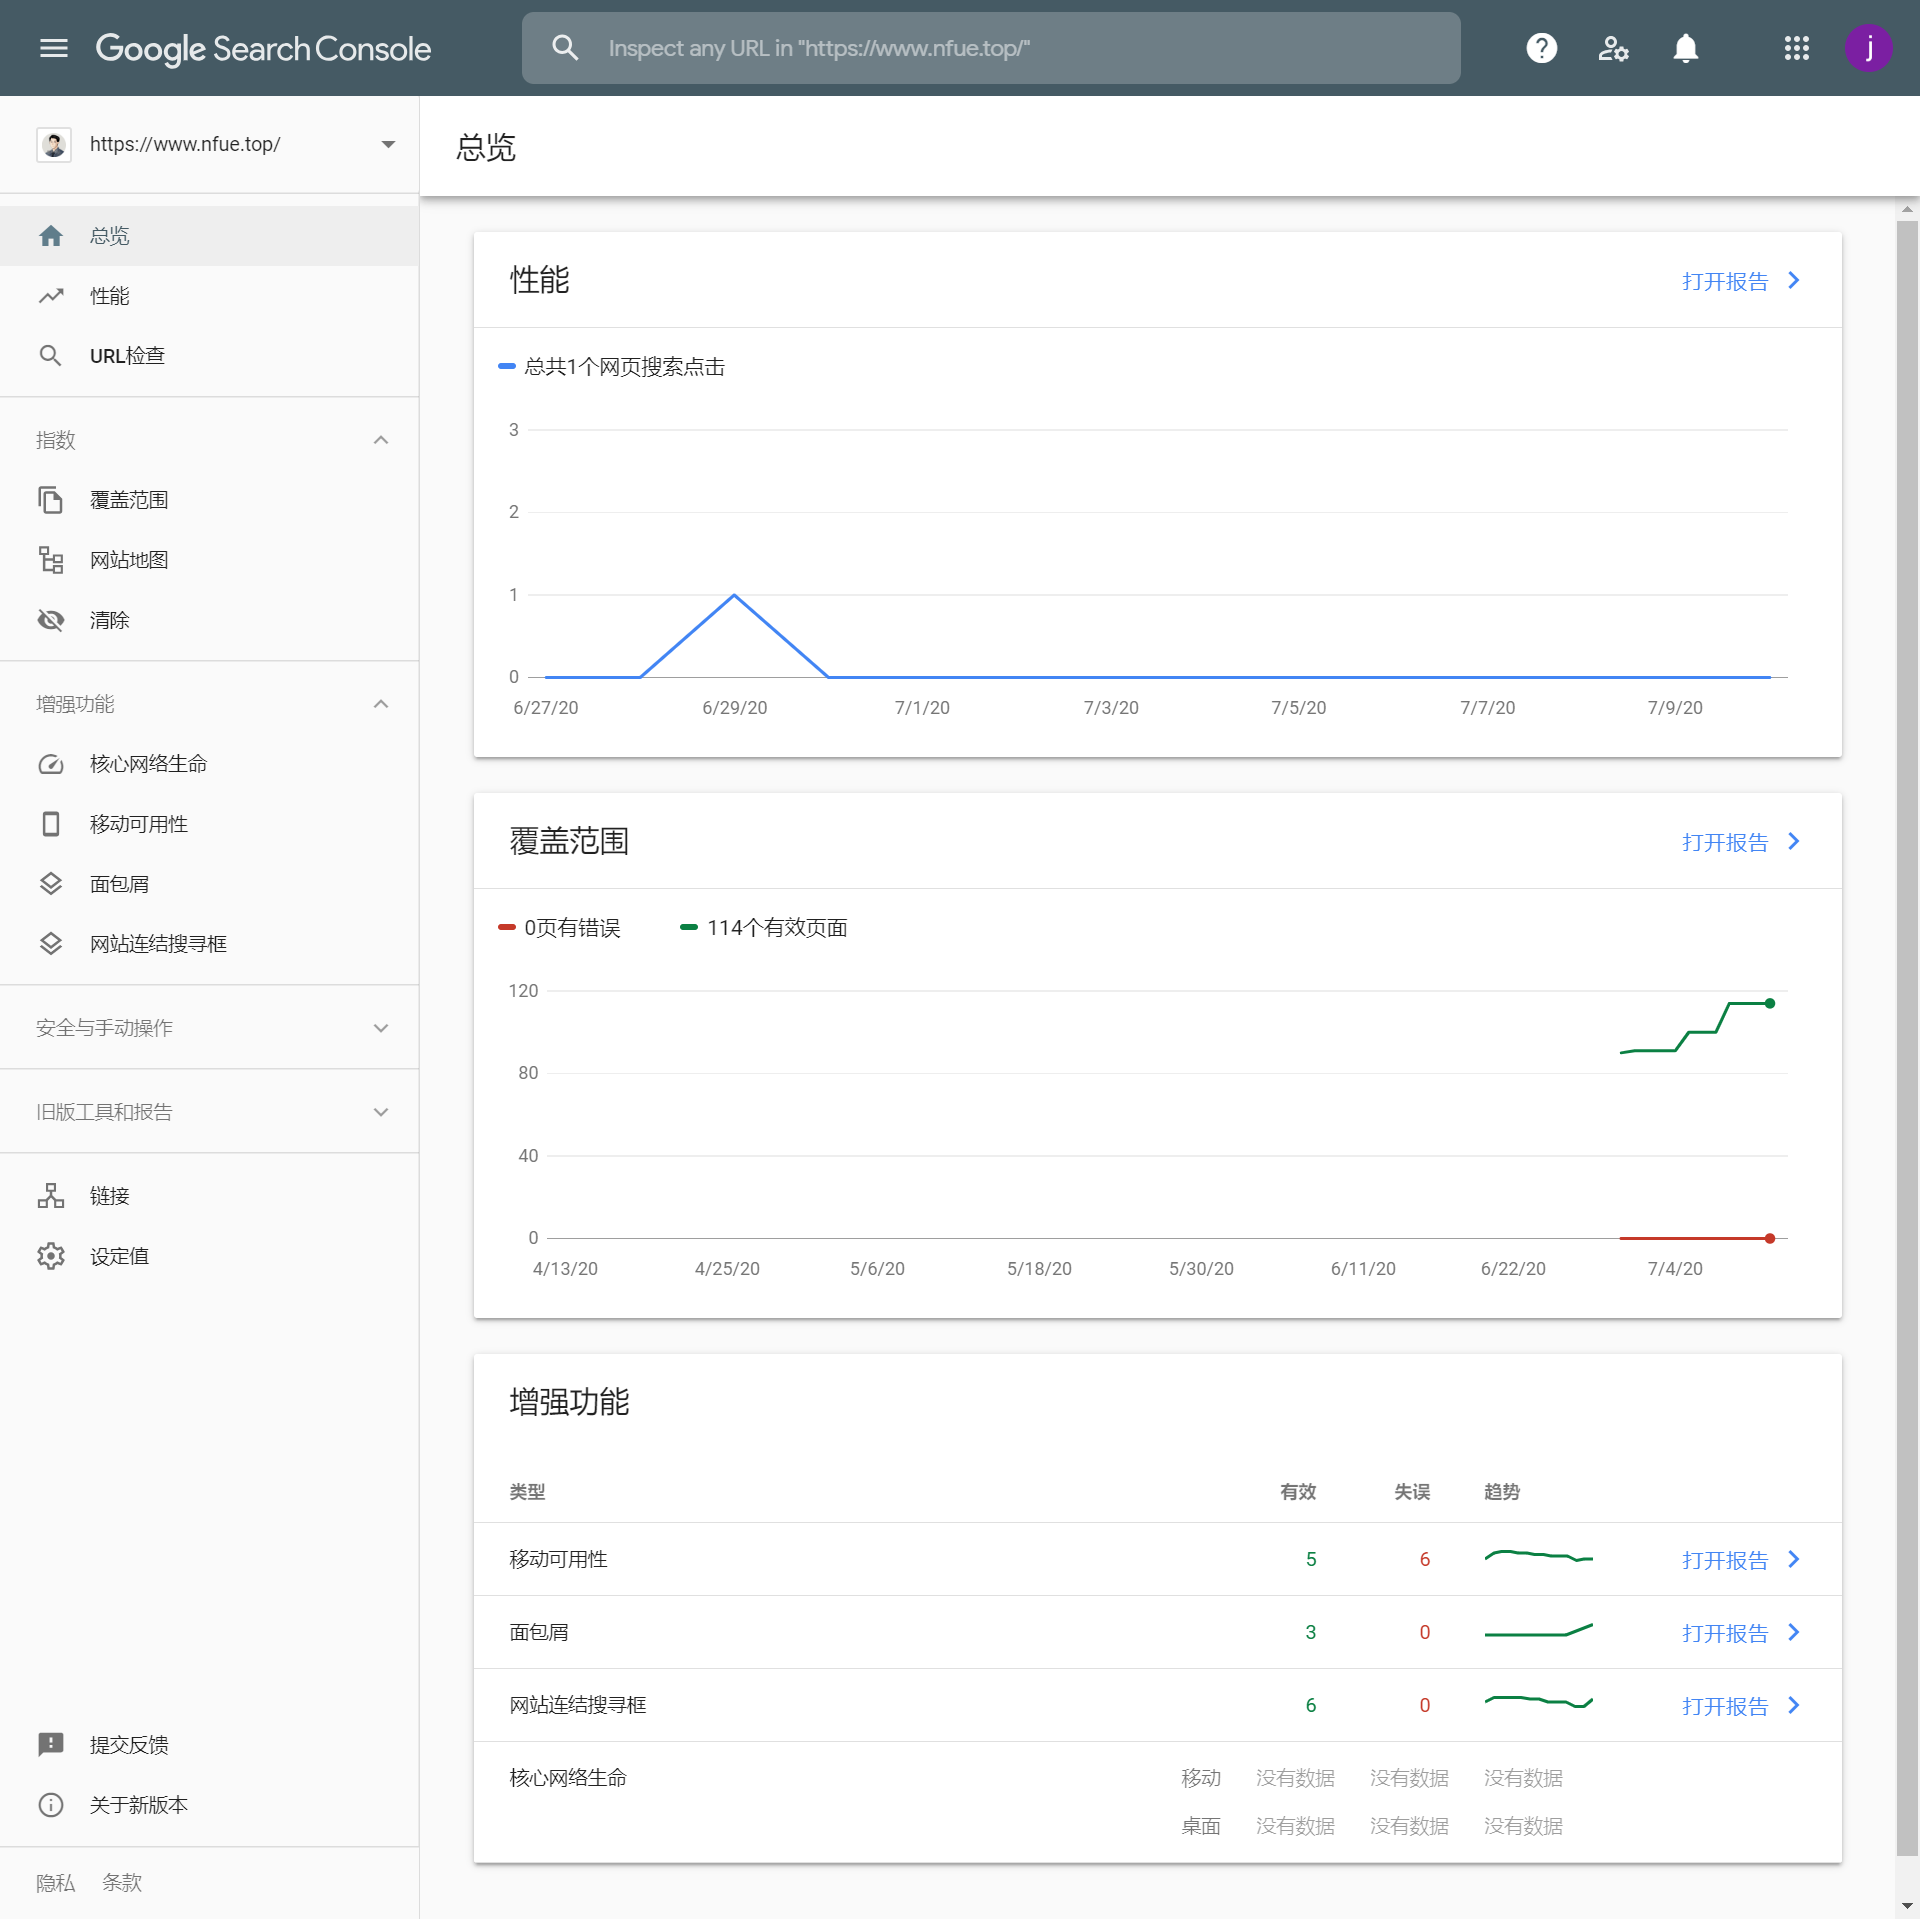The height and width of the screenshot is (1919, 1920).
Task: Open 网站地图 in the sidebar
Action: click(209, 560)
